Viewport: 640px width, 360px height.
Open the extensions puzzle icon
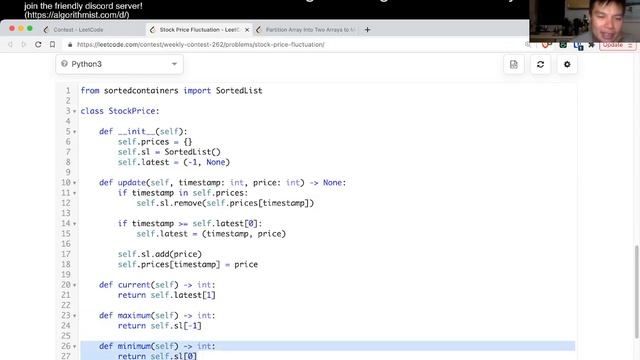click(x=591, y=45)
